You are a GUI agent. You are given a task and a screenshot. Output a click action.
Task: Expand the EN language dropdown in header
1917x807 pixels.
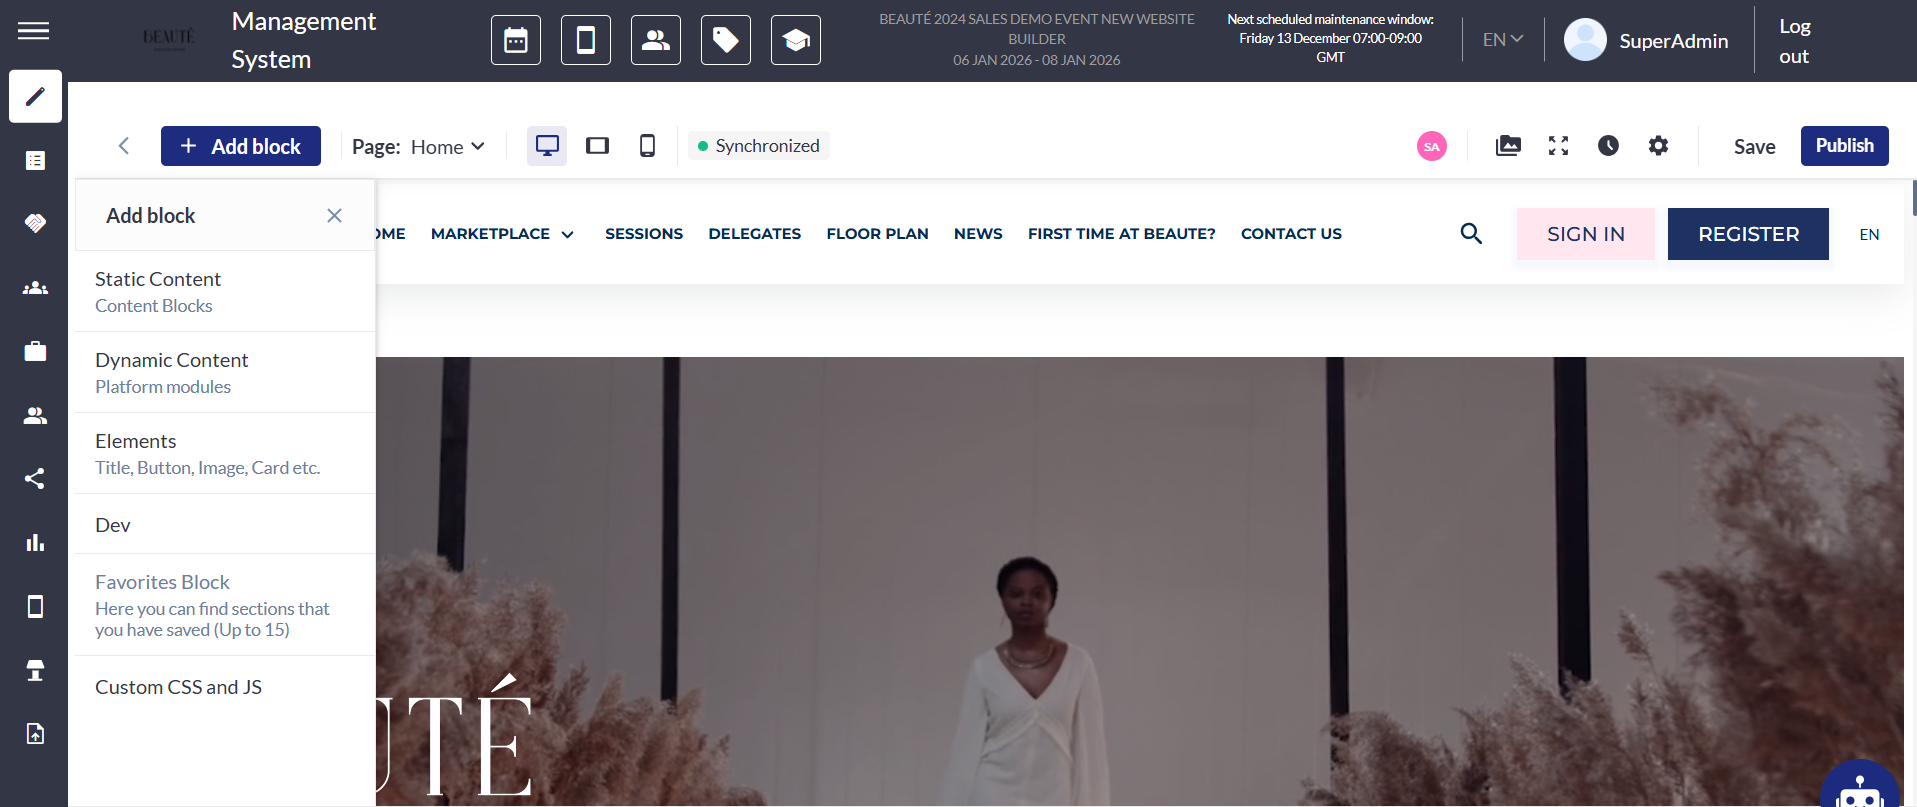click(x=1502, y=40)
